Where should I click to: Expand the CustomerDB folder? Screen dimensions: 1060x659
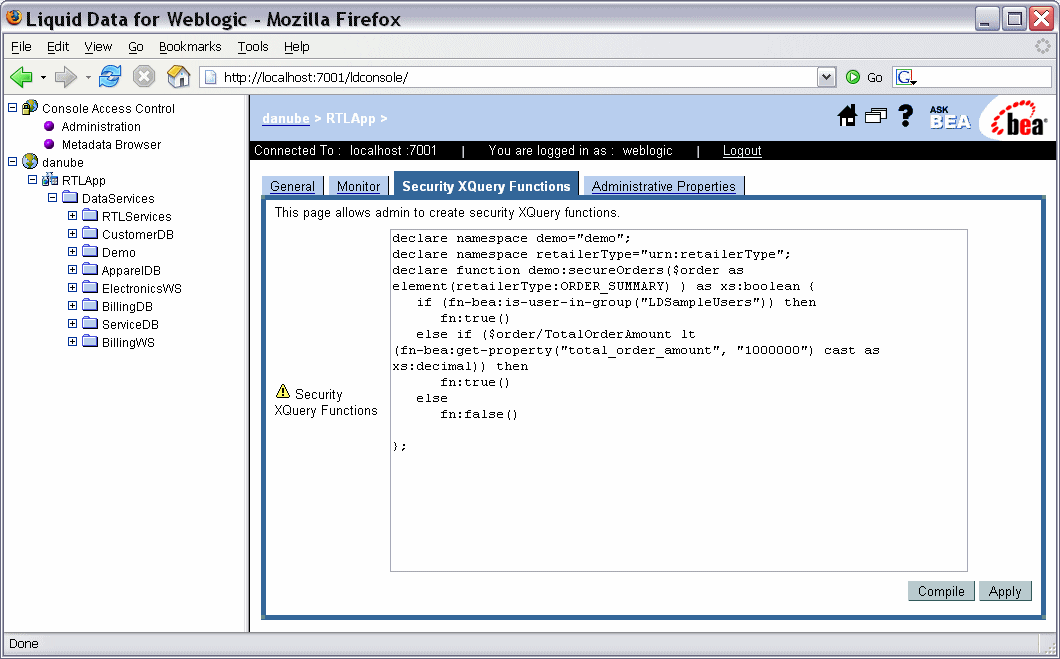pyautogui.click(x=72, y=234)
